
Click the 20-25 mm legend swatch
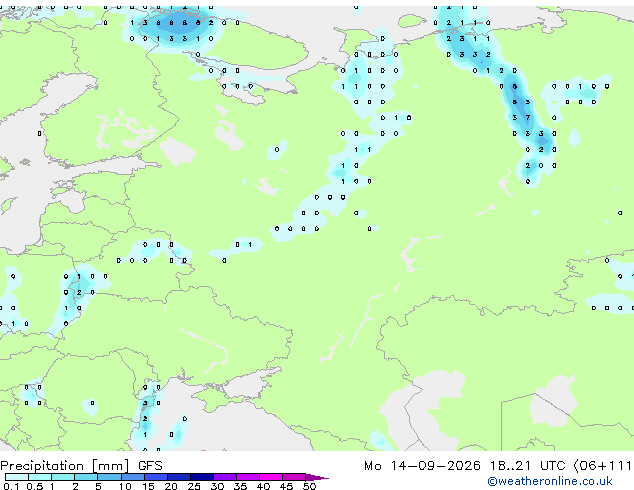pos(179,477)
